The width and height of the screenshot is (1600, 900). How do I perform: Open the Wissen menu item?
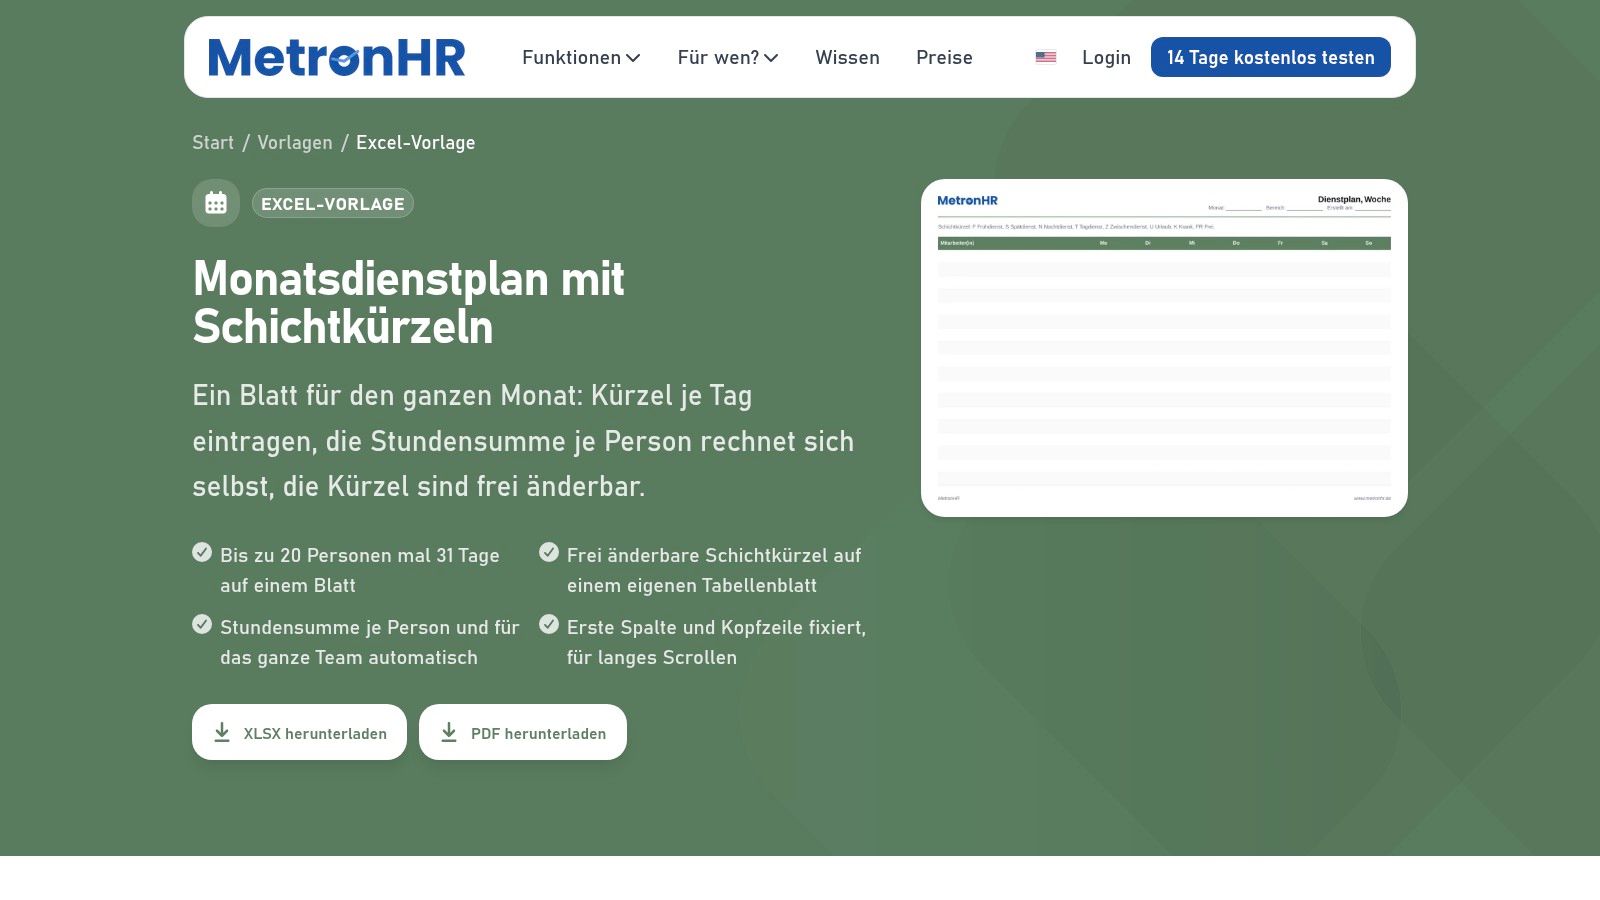847,58
